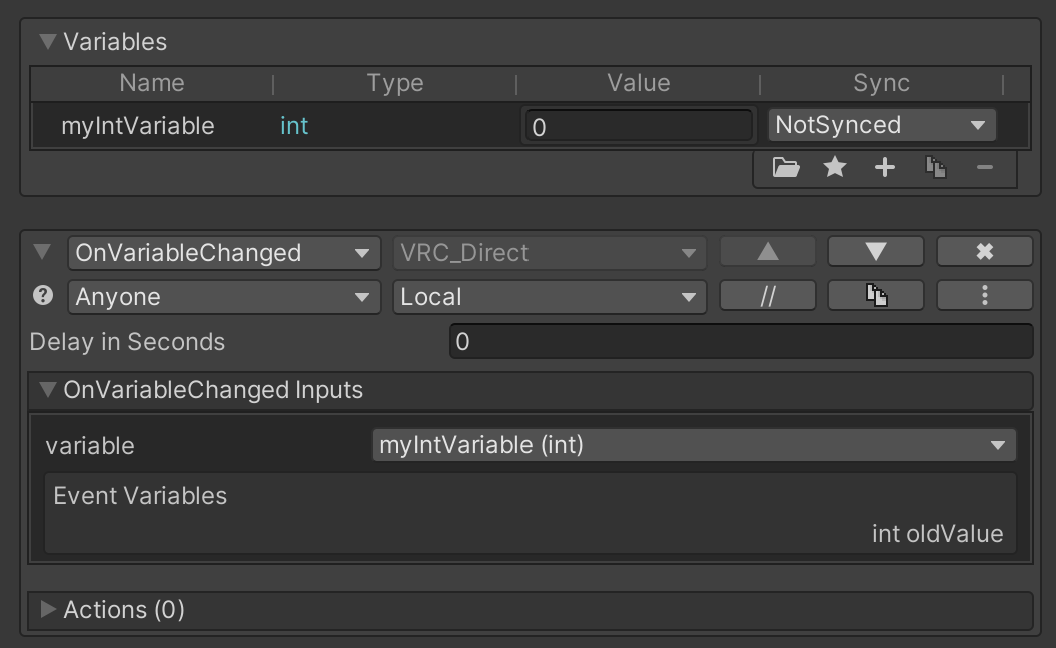
Task: Click the question mark help icon
Action: coord(43,296)
